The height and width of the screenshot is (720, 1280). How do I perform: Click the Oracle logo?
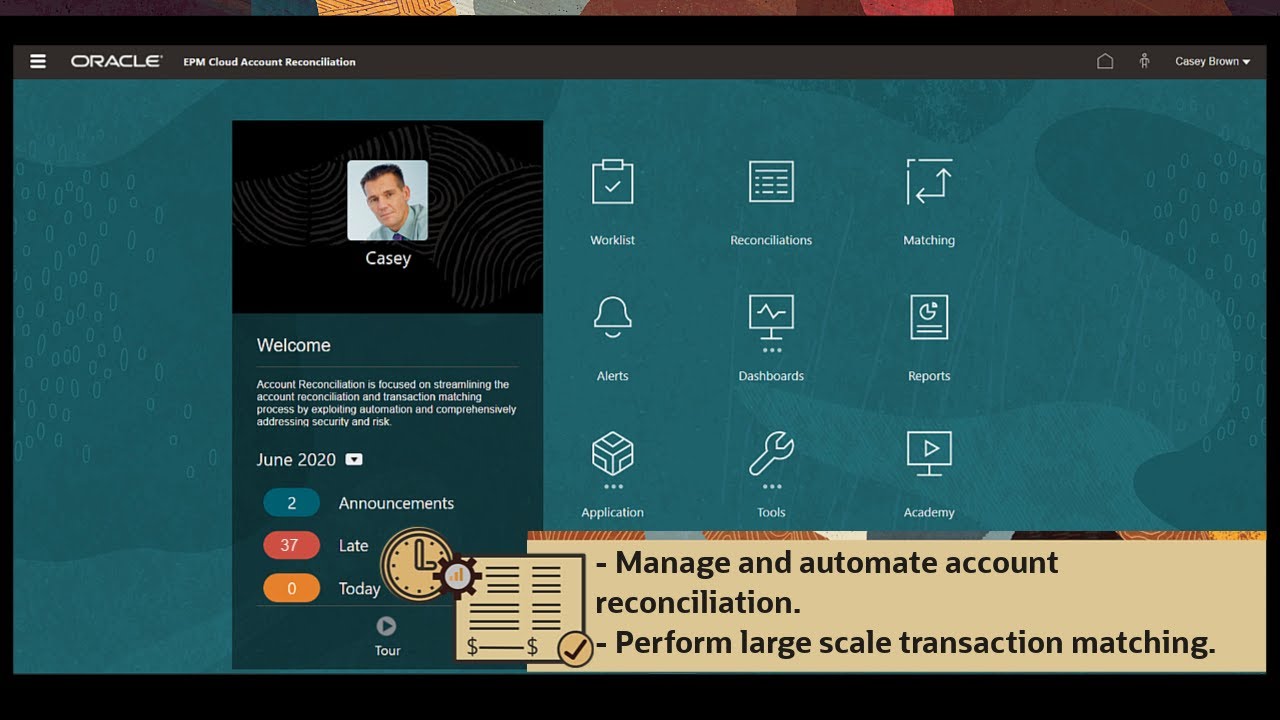(x=116, y=61)
